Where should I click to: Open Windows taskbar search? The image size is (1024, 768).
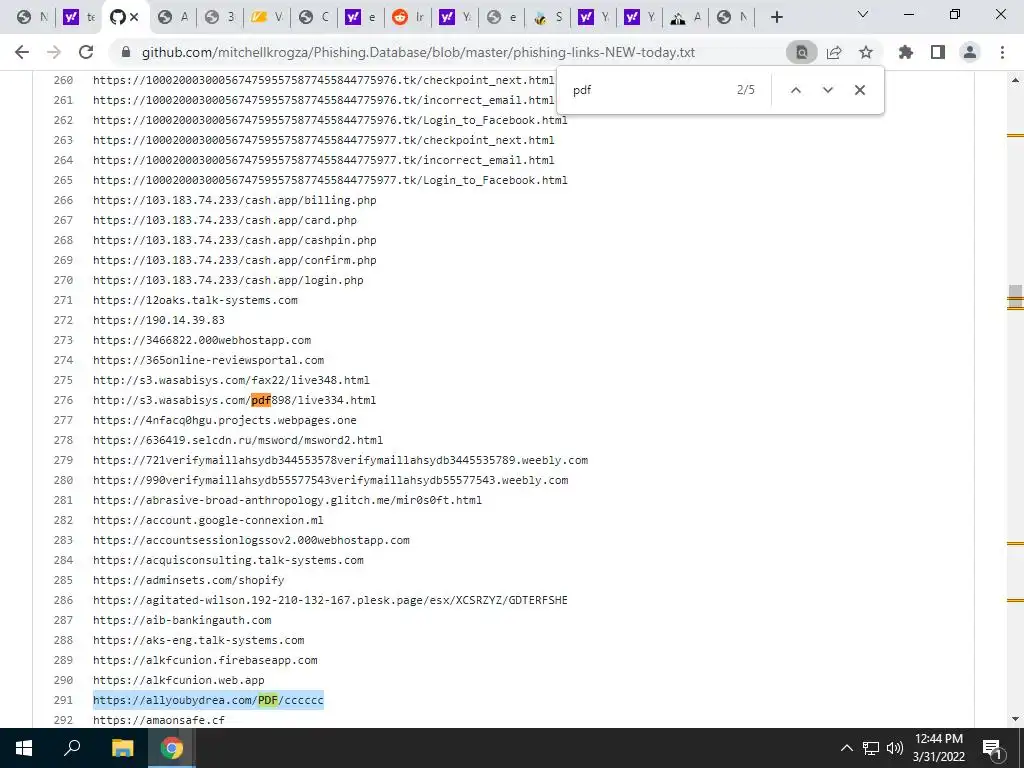72,748
